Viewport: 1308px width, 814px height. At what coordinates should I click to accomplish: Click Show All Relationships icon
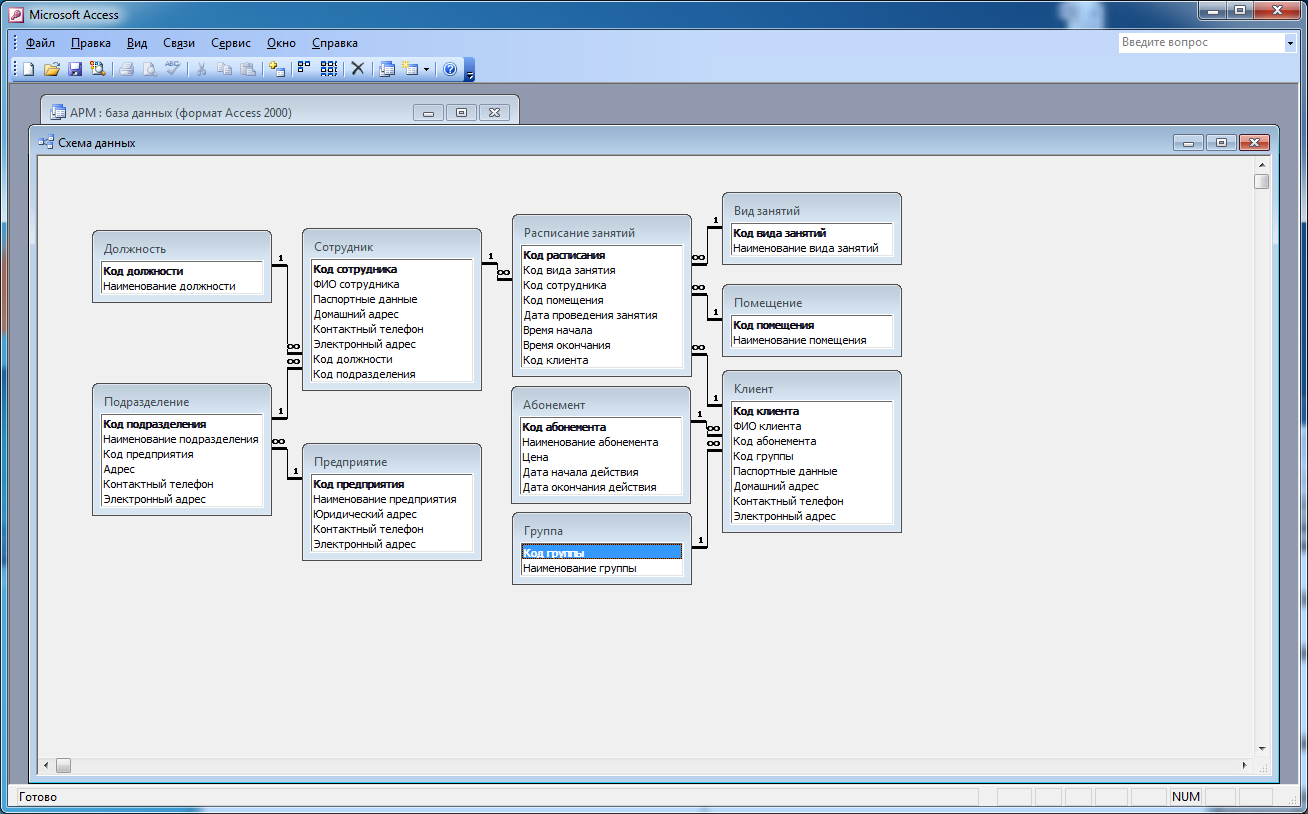click(328, 69)
